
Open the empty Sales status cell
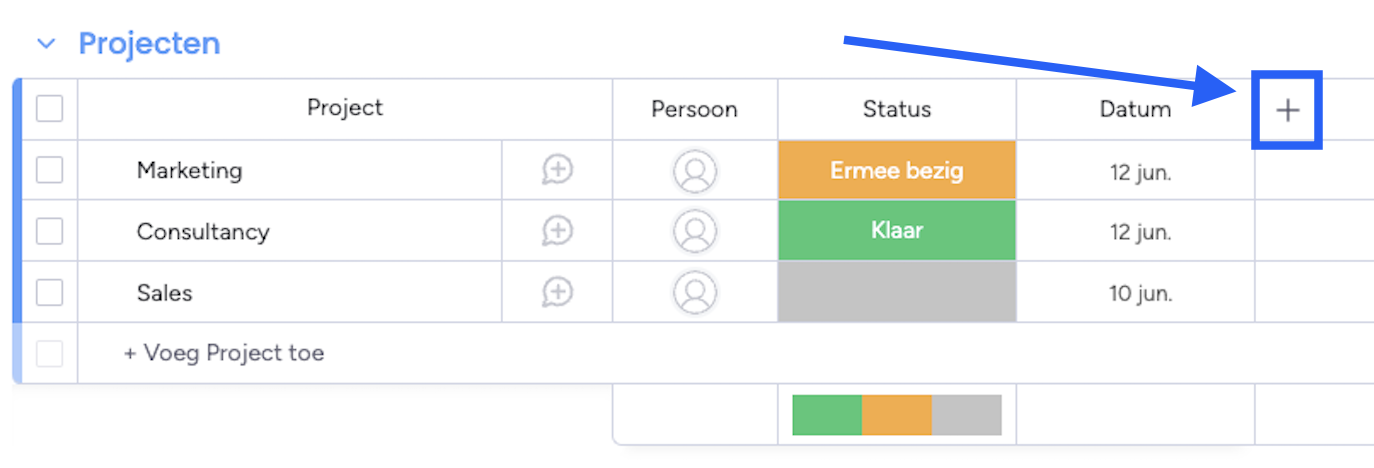[897, 292]
